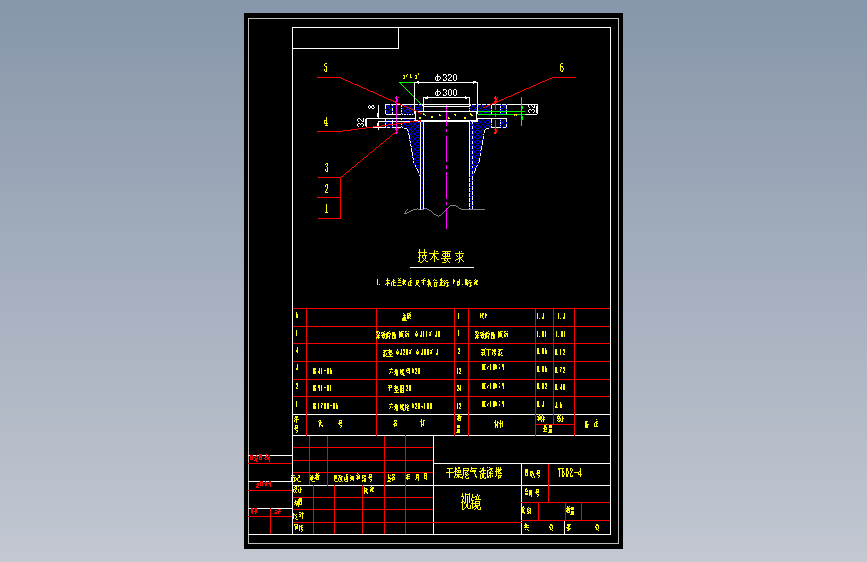Click part balloon number 3
This screenshot has width=867, height=562.
[326, 168]
